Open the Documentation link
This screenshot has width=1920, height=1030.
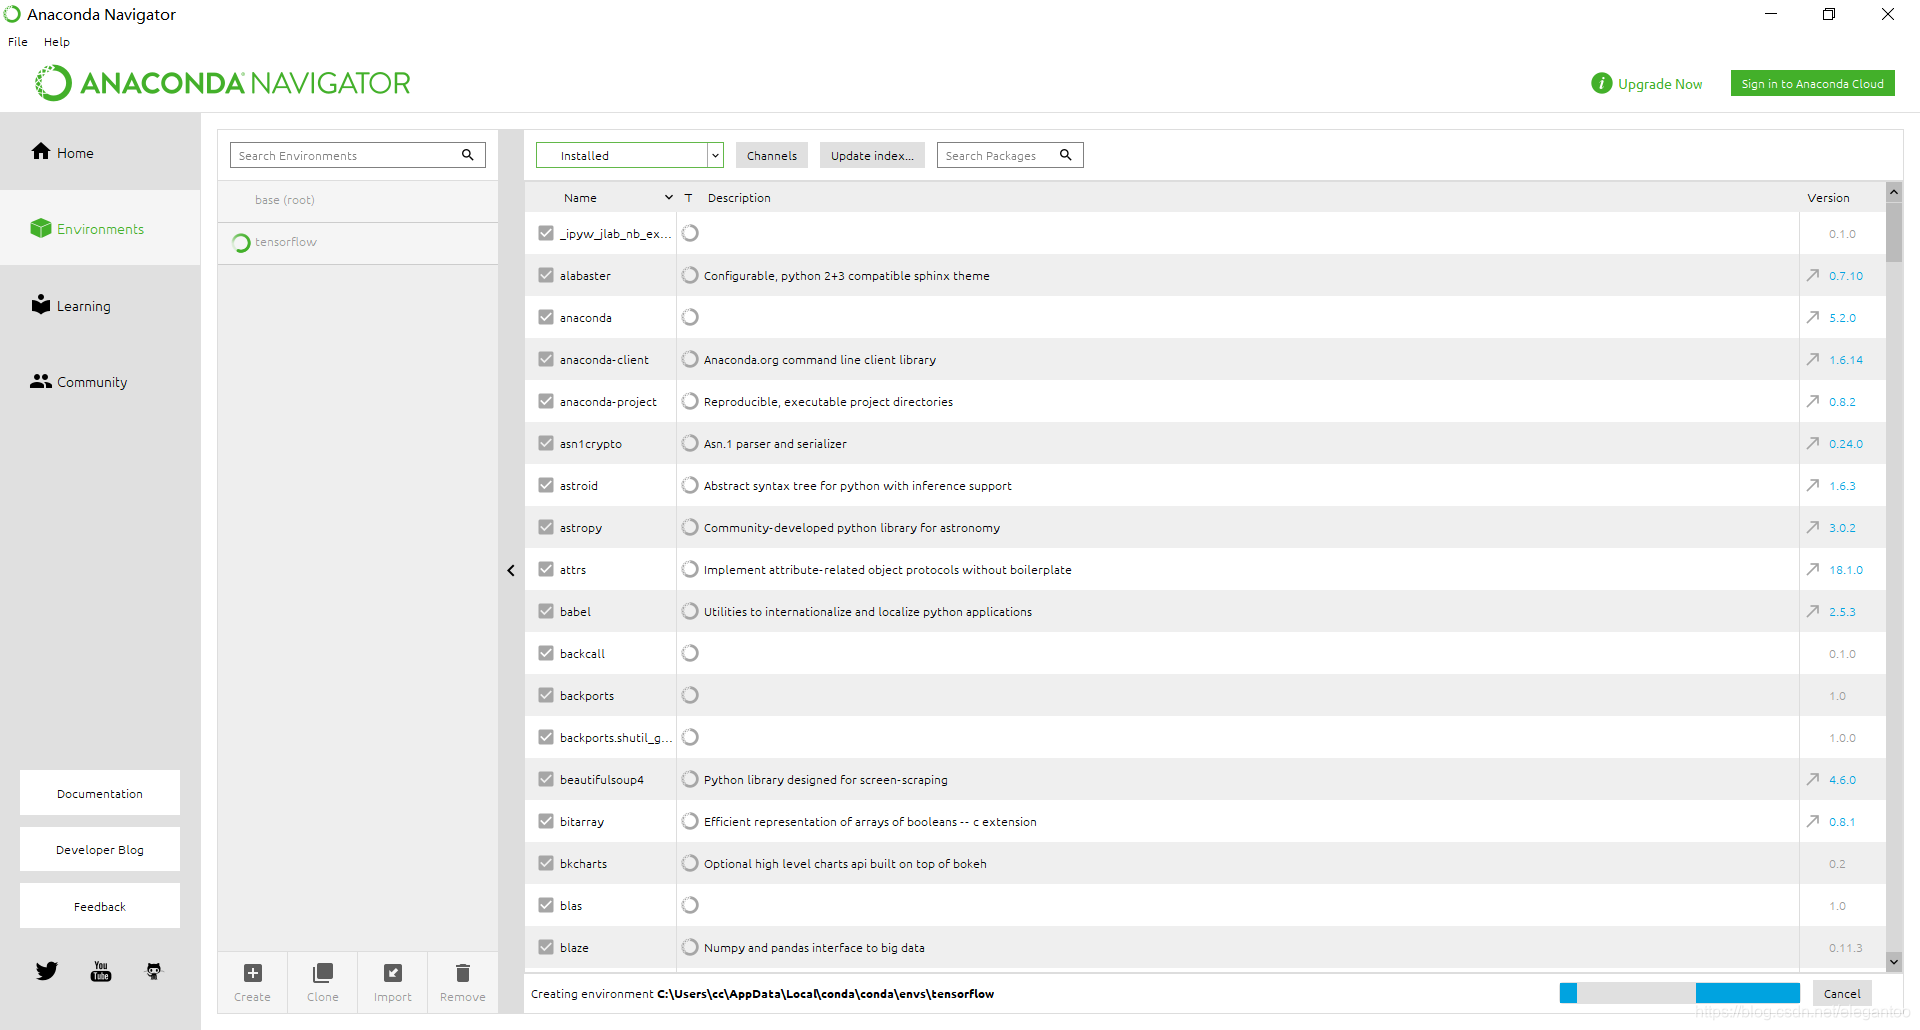[x=100, y=793]
